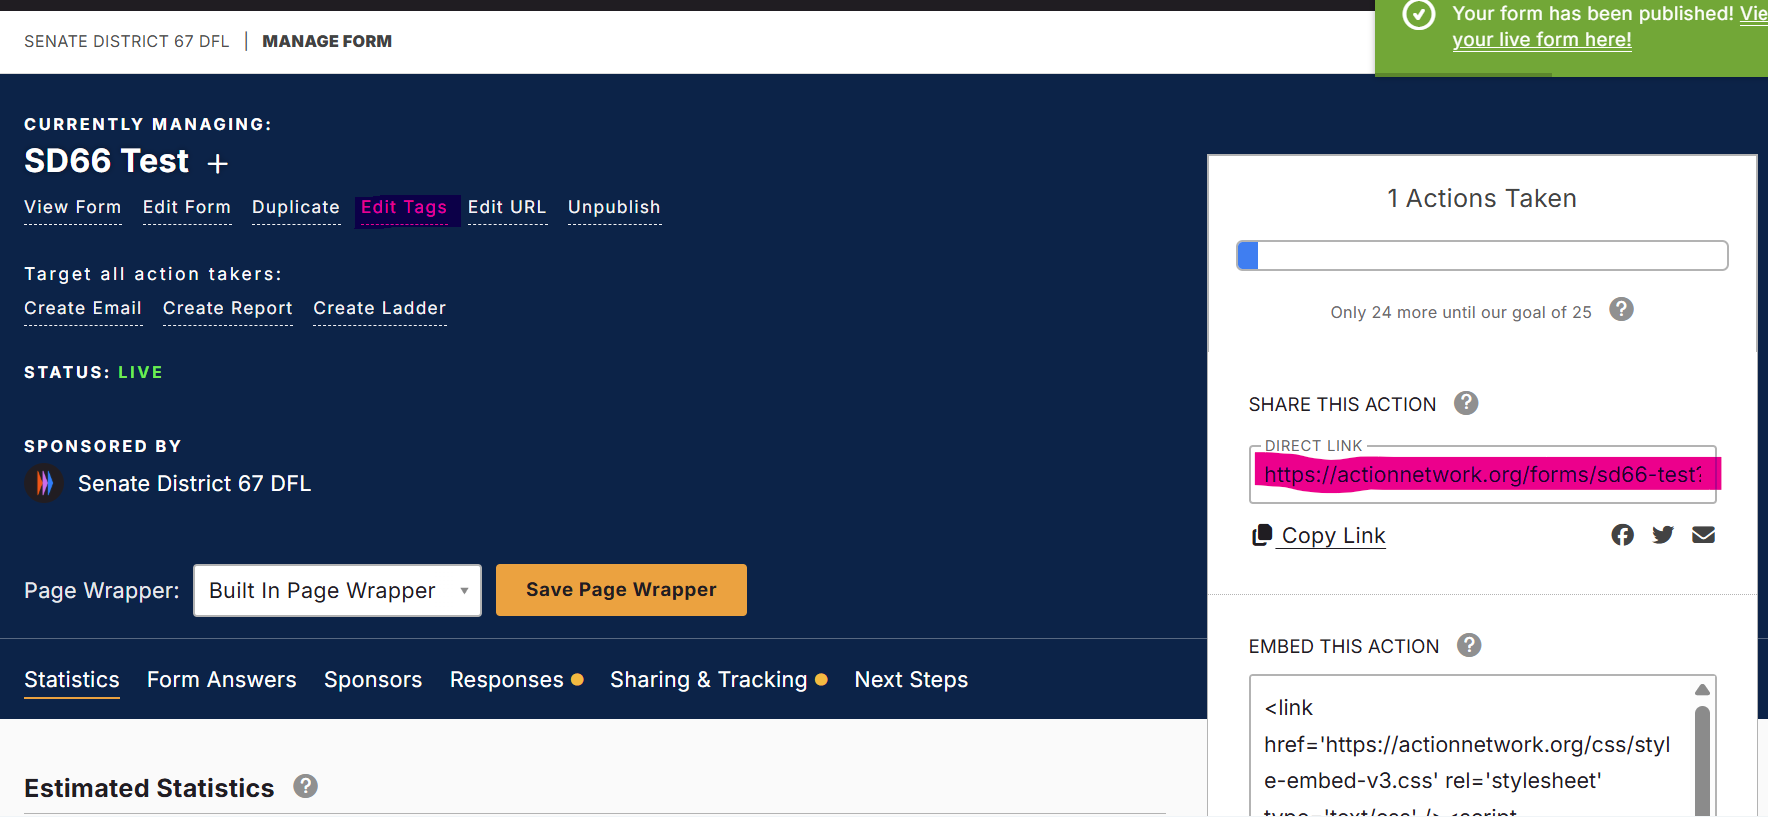Click the Create Report link
The height and width of the screenshot is (817, 1768).
pos(228,309)
